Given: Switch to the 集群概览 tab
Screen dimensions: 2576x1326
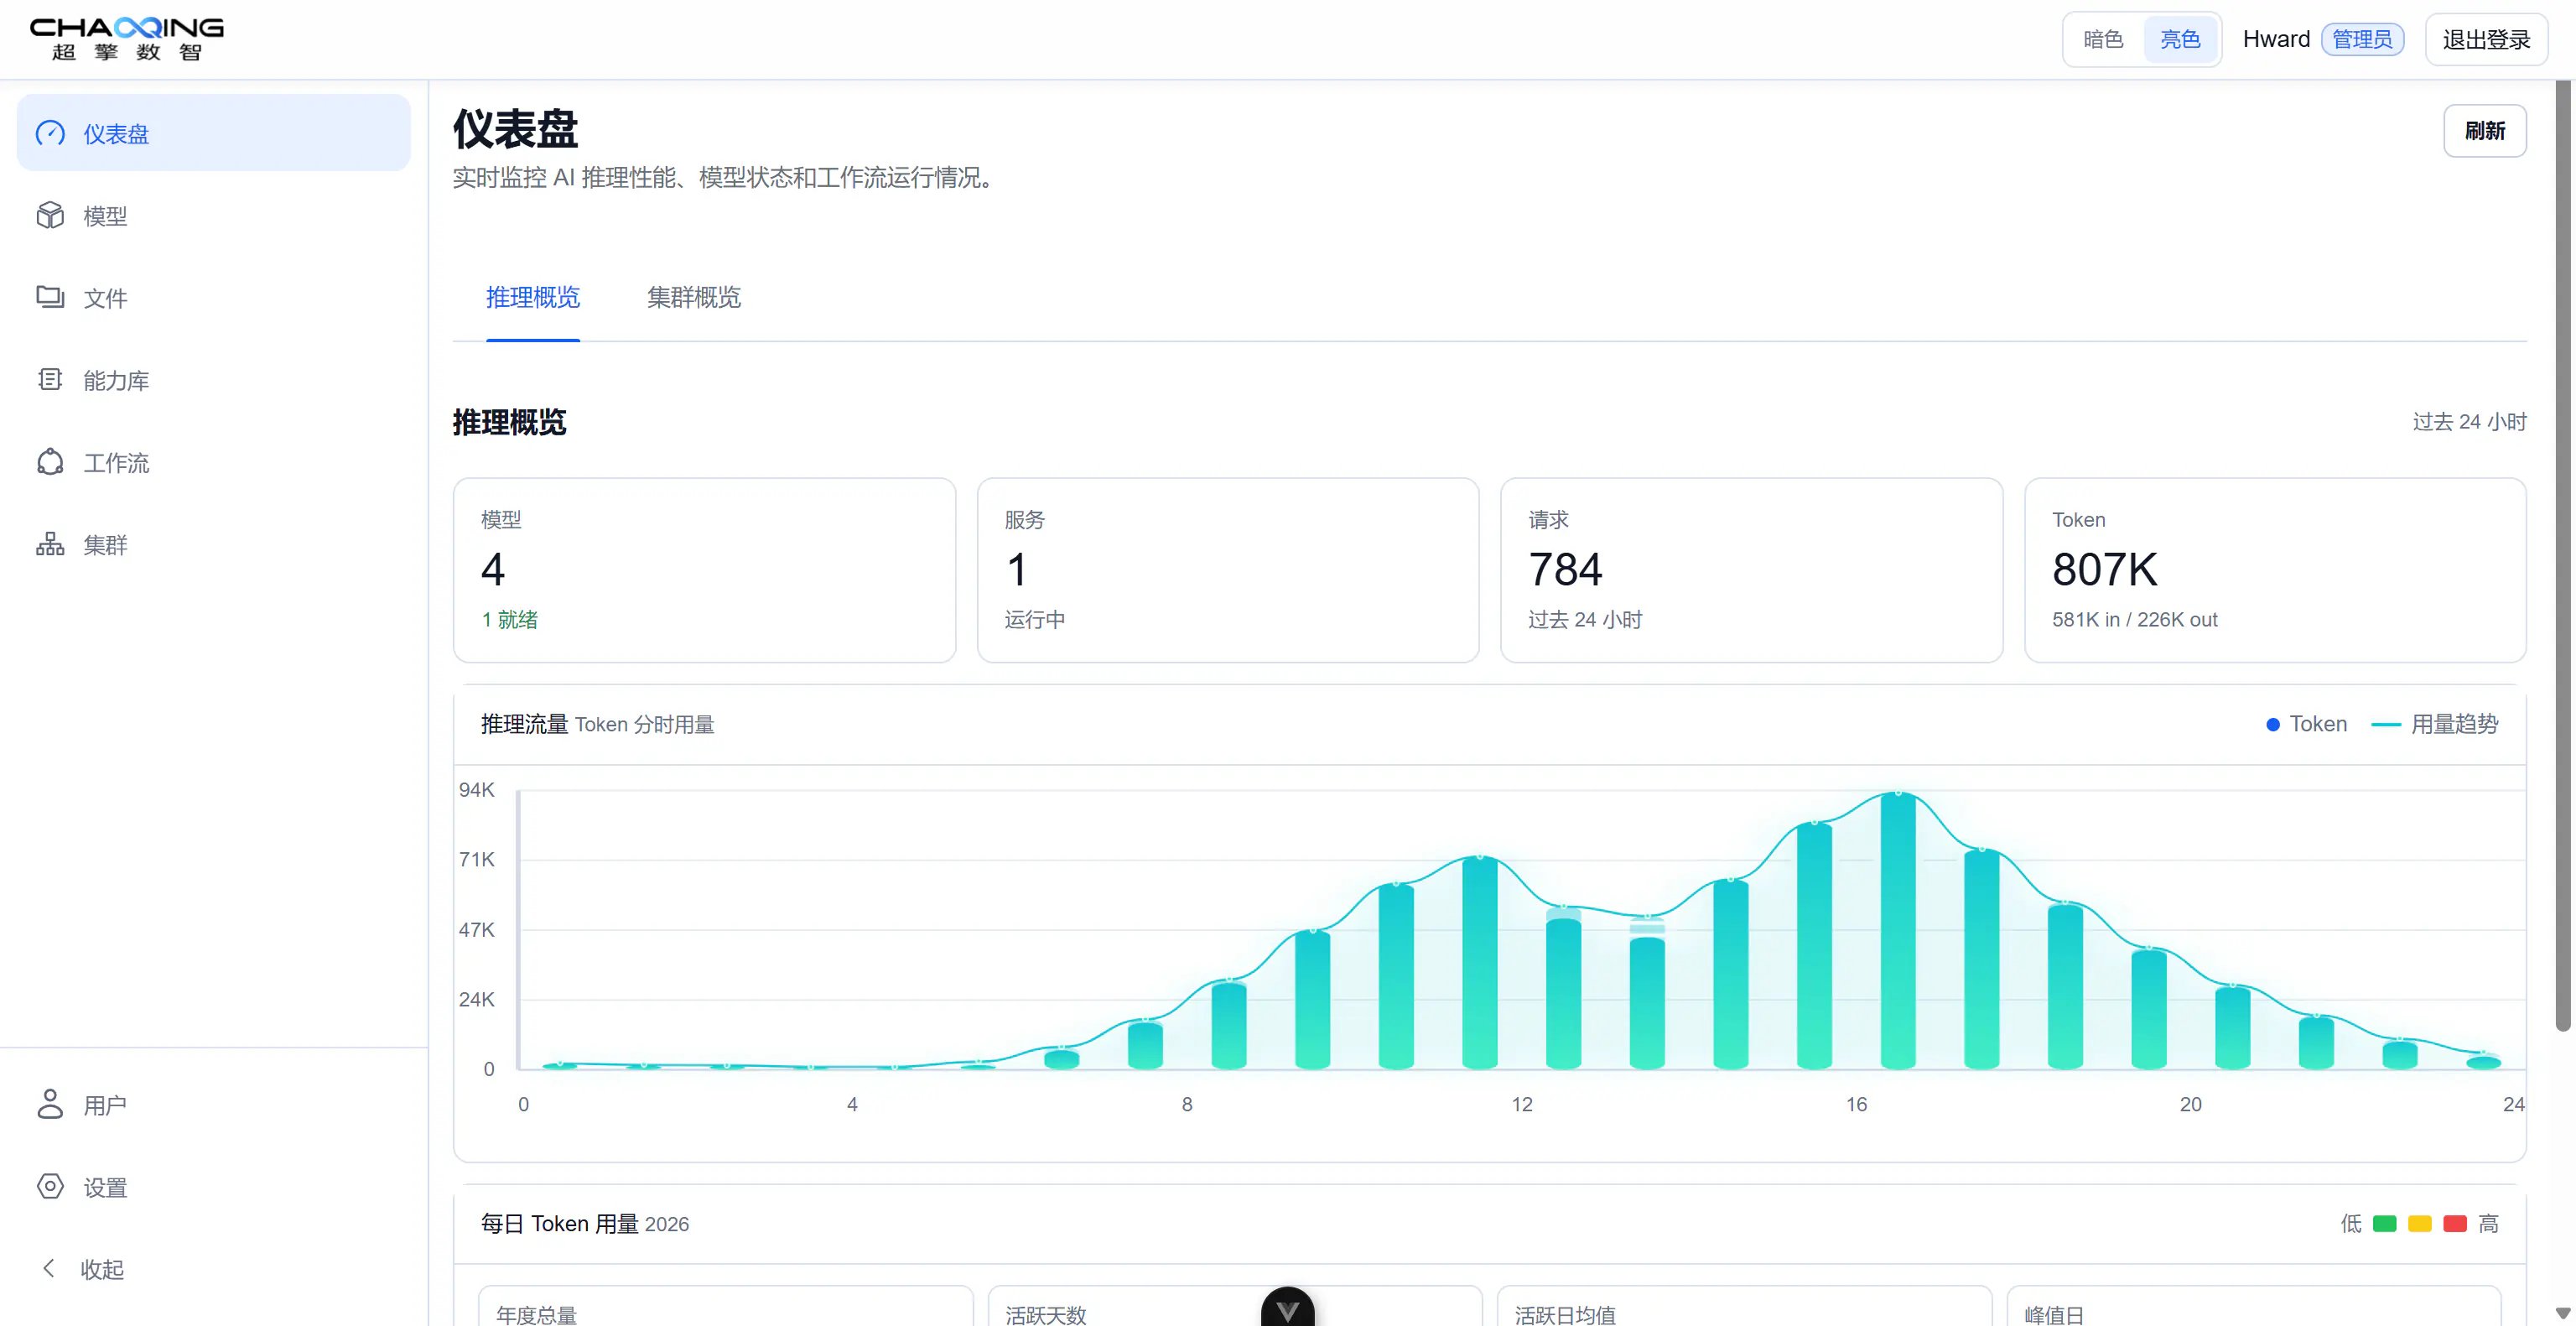Looking at the screenshot, I should click(x=693, y=297).
